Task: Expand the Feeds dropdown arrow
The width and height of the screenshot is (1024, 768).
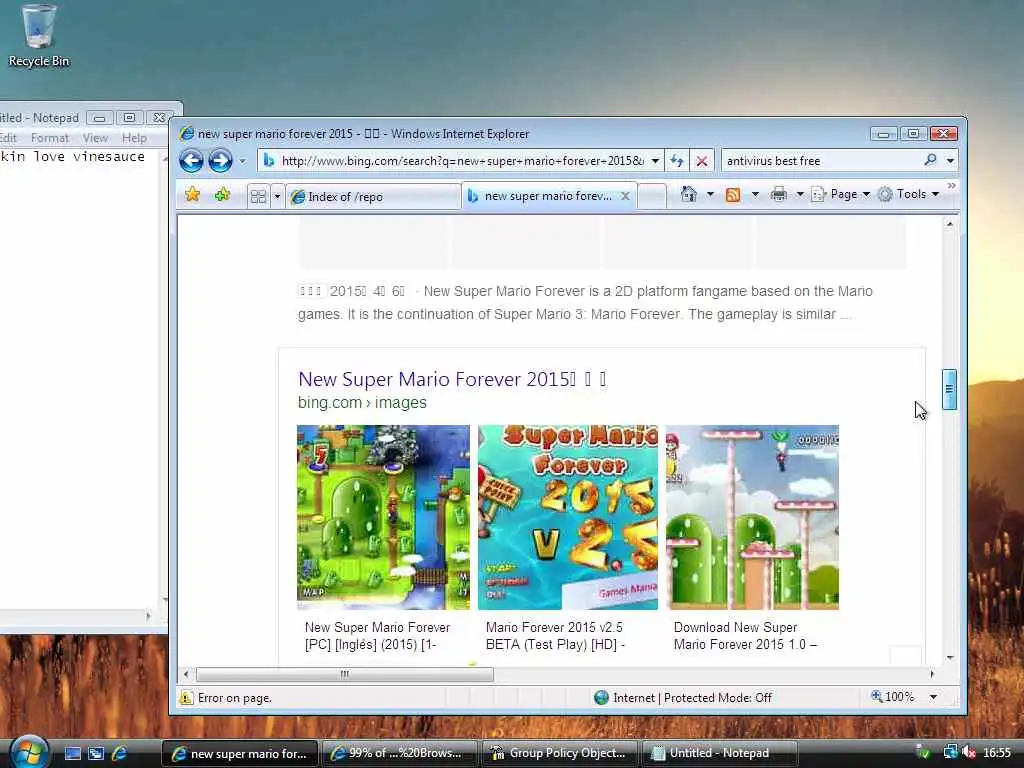Action: point(755,194)
